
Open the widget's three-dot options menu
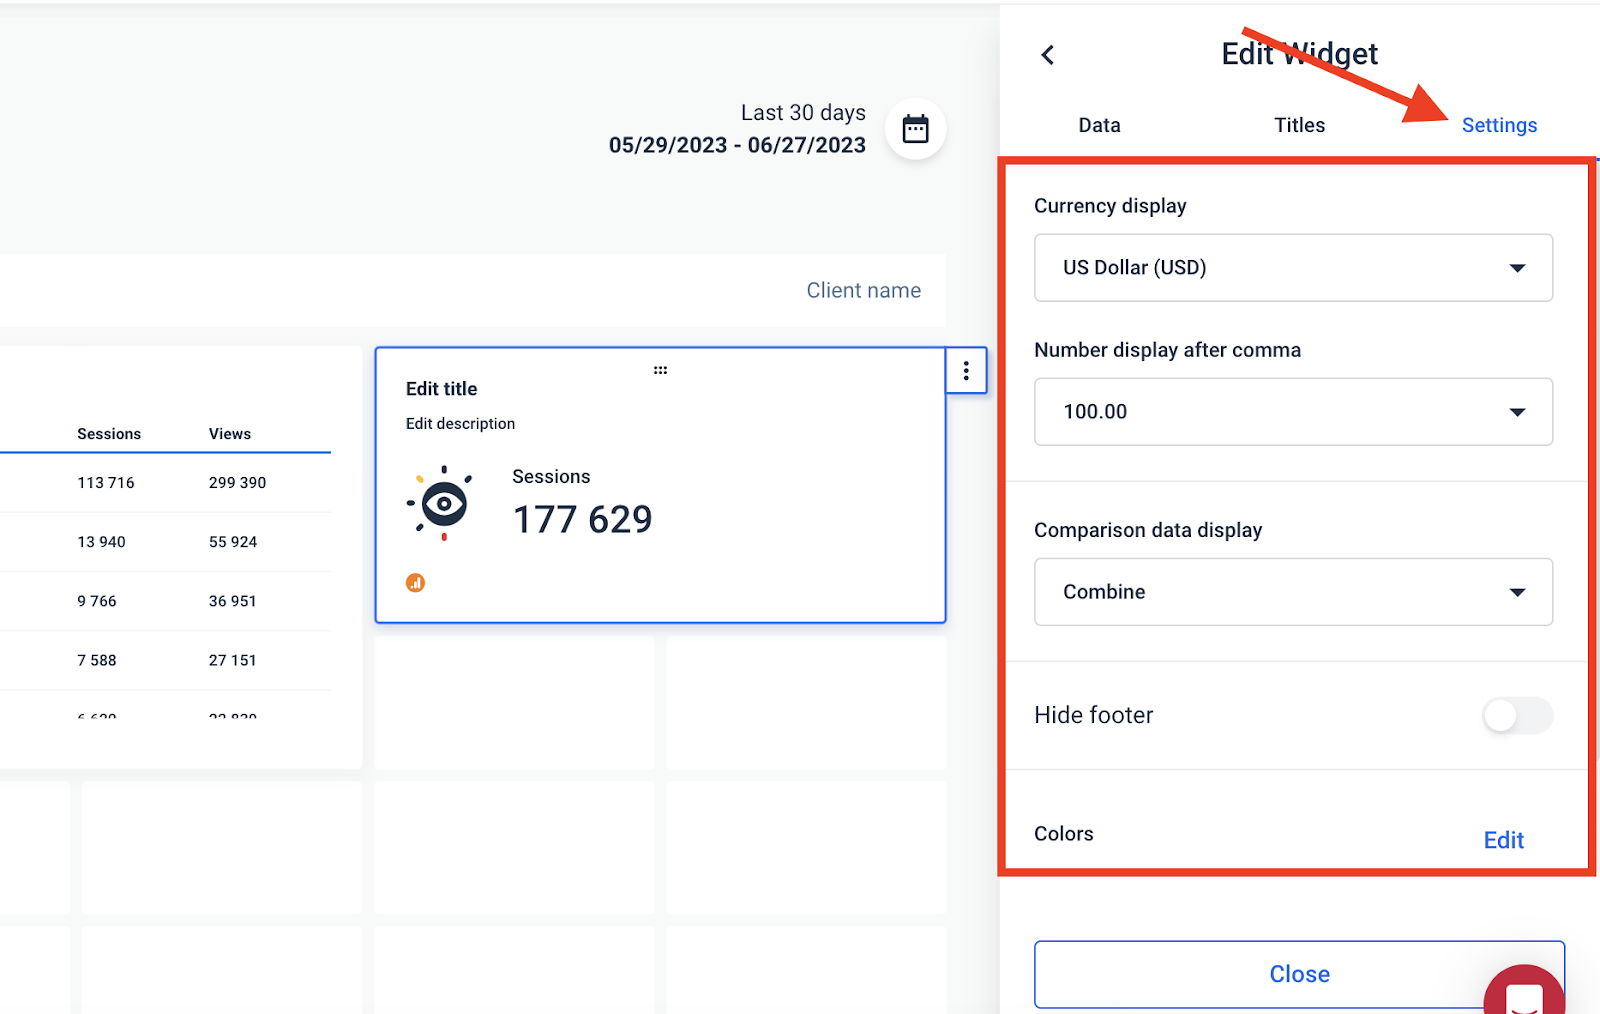[965, 371]
